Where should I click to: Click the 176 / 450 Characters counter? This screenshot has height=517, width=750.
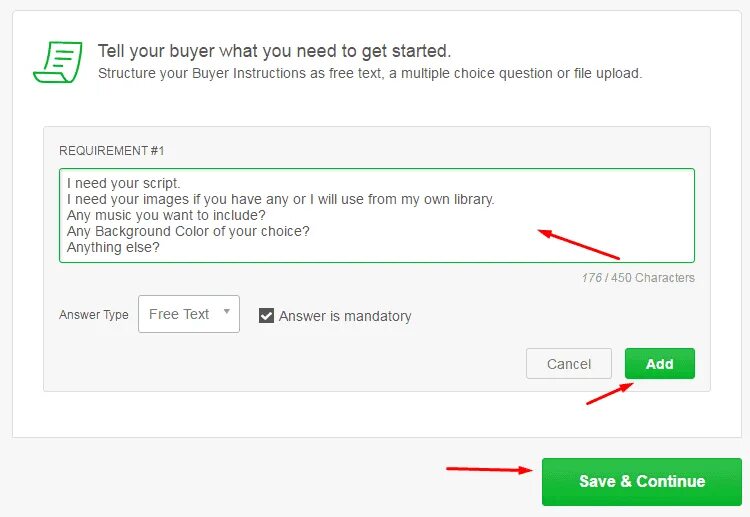pyautogui.click(x=638, y=278)
